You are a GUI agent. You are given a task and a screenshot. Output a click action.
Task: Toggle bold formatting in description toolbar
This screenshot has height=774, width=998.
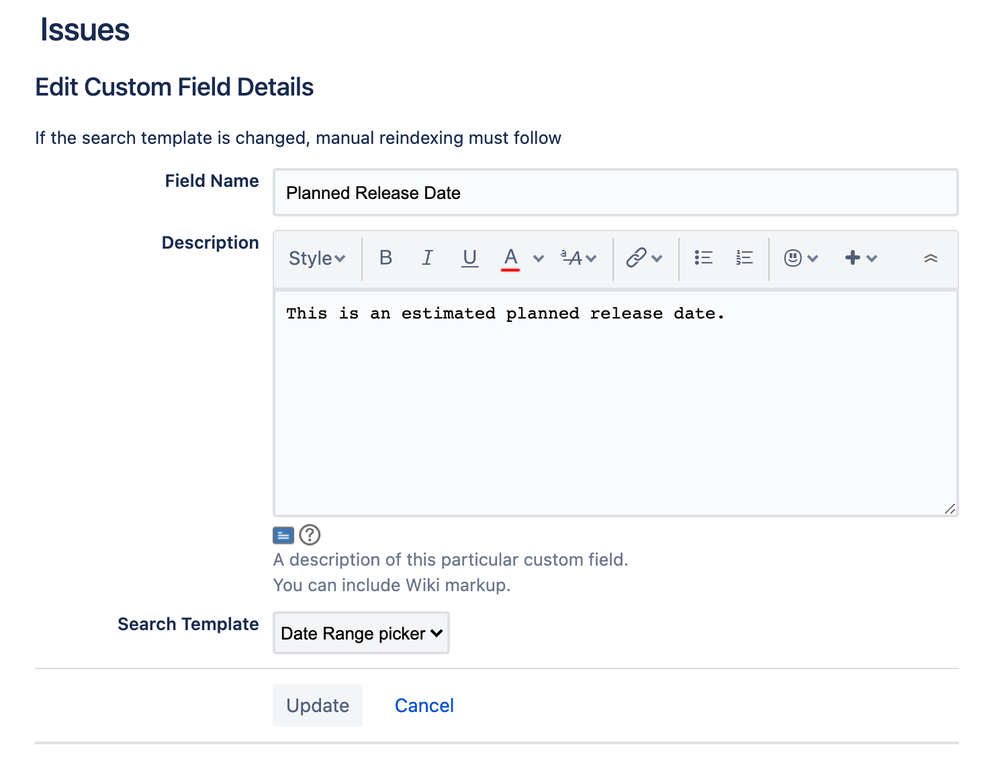tap(385, 258)
